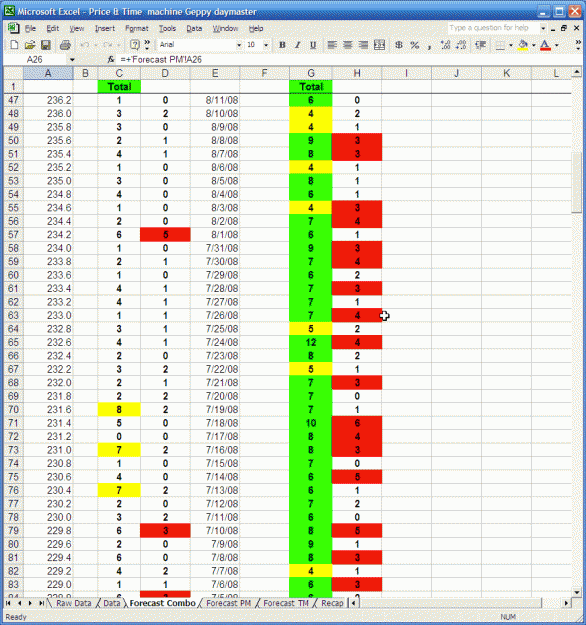Expand the Undo history dropdown arrow
This screenshot has width=586, height=625.
(96, 45)
